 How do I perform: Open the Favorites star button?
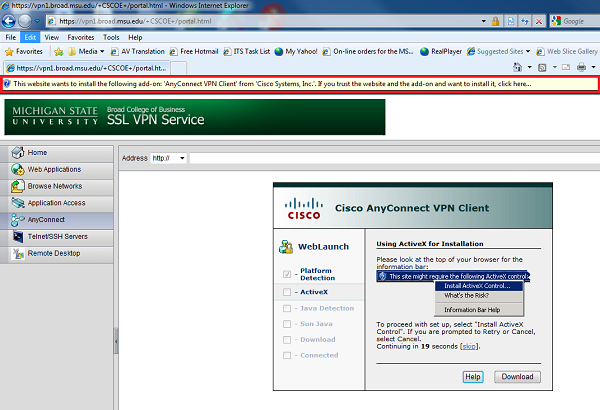coord(24,51)
